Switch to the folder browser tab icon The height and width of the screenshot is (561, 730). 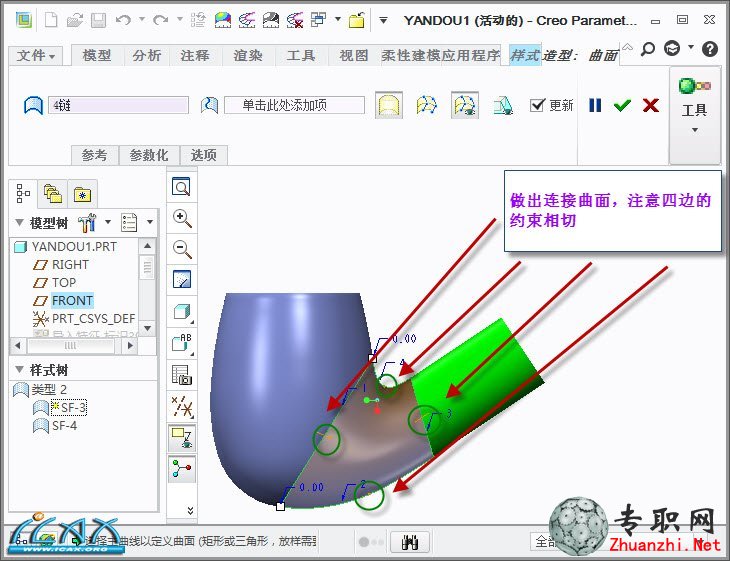point(53,194)
